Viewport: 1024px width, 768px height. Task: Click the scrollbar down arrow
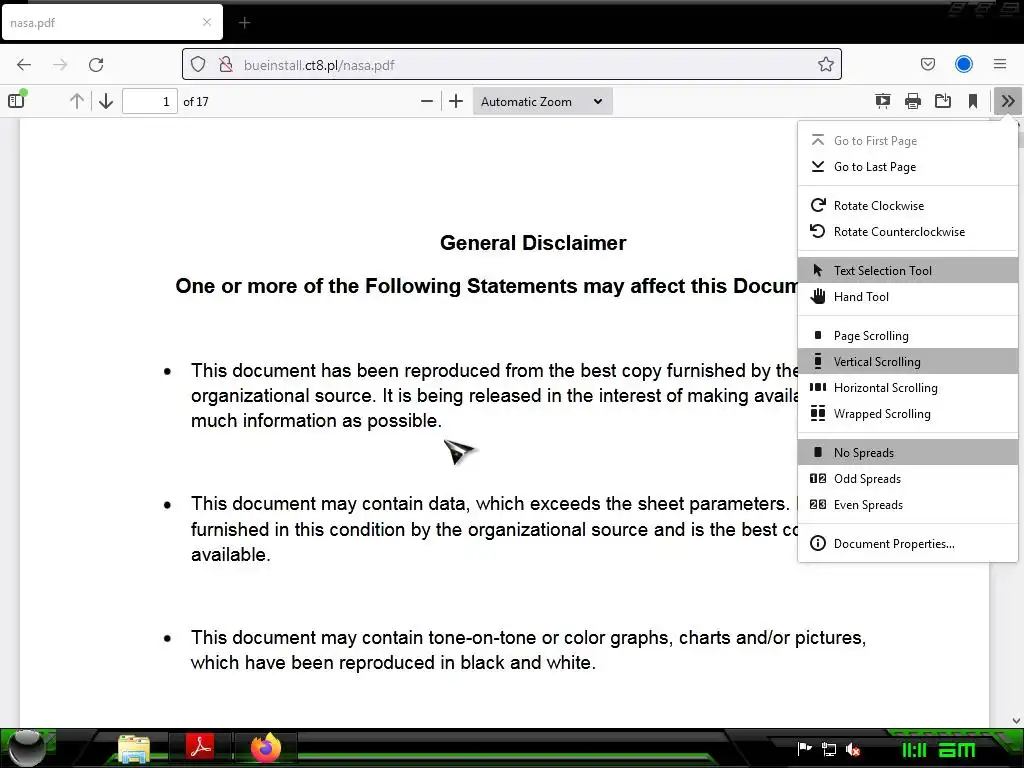(1016, 721)
